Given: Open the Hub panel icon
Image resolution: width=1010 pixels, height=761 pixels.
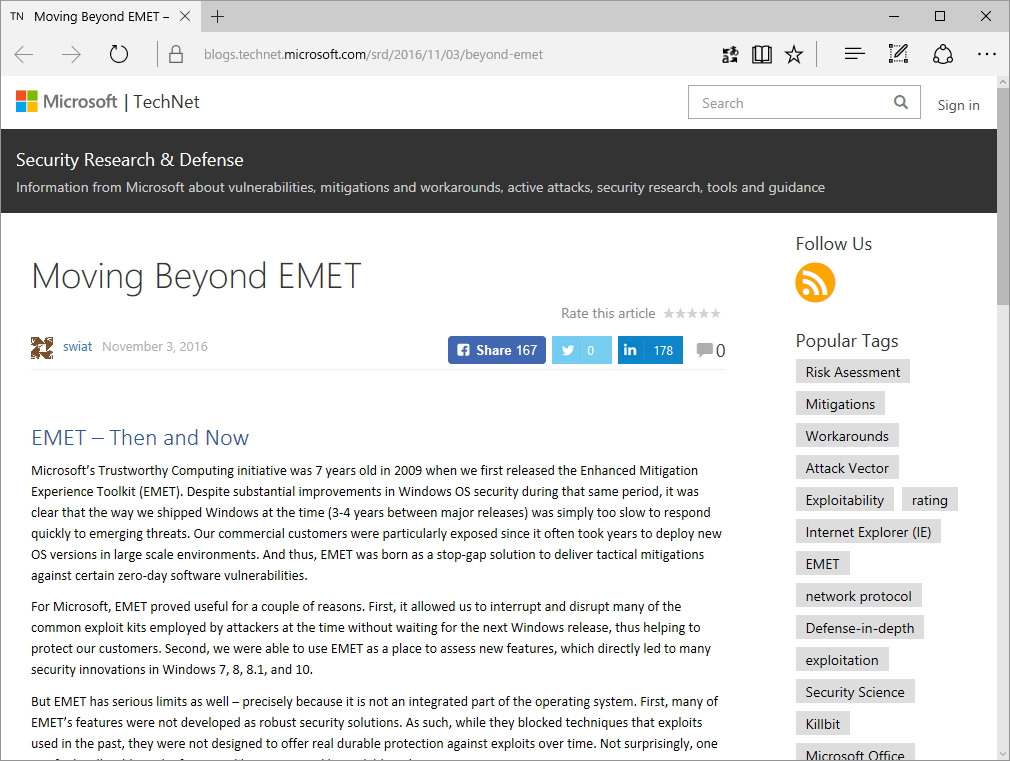Looking at the screenshot, I should click(854, 54).
